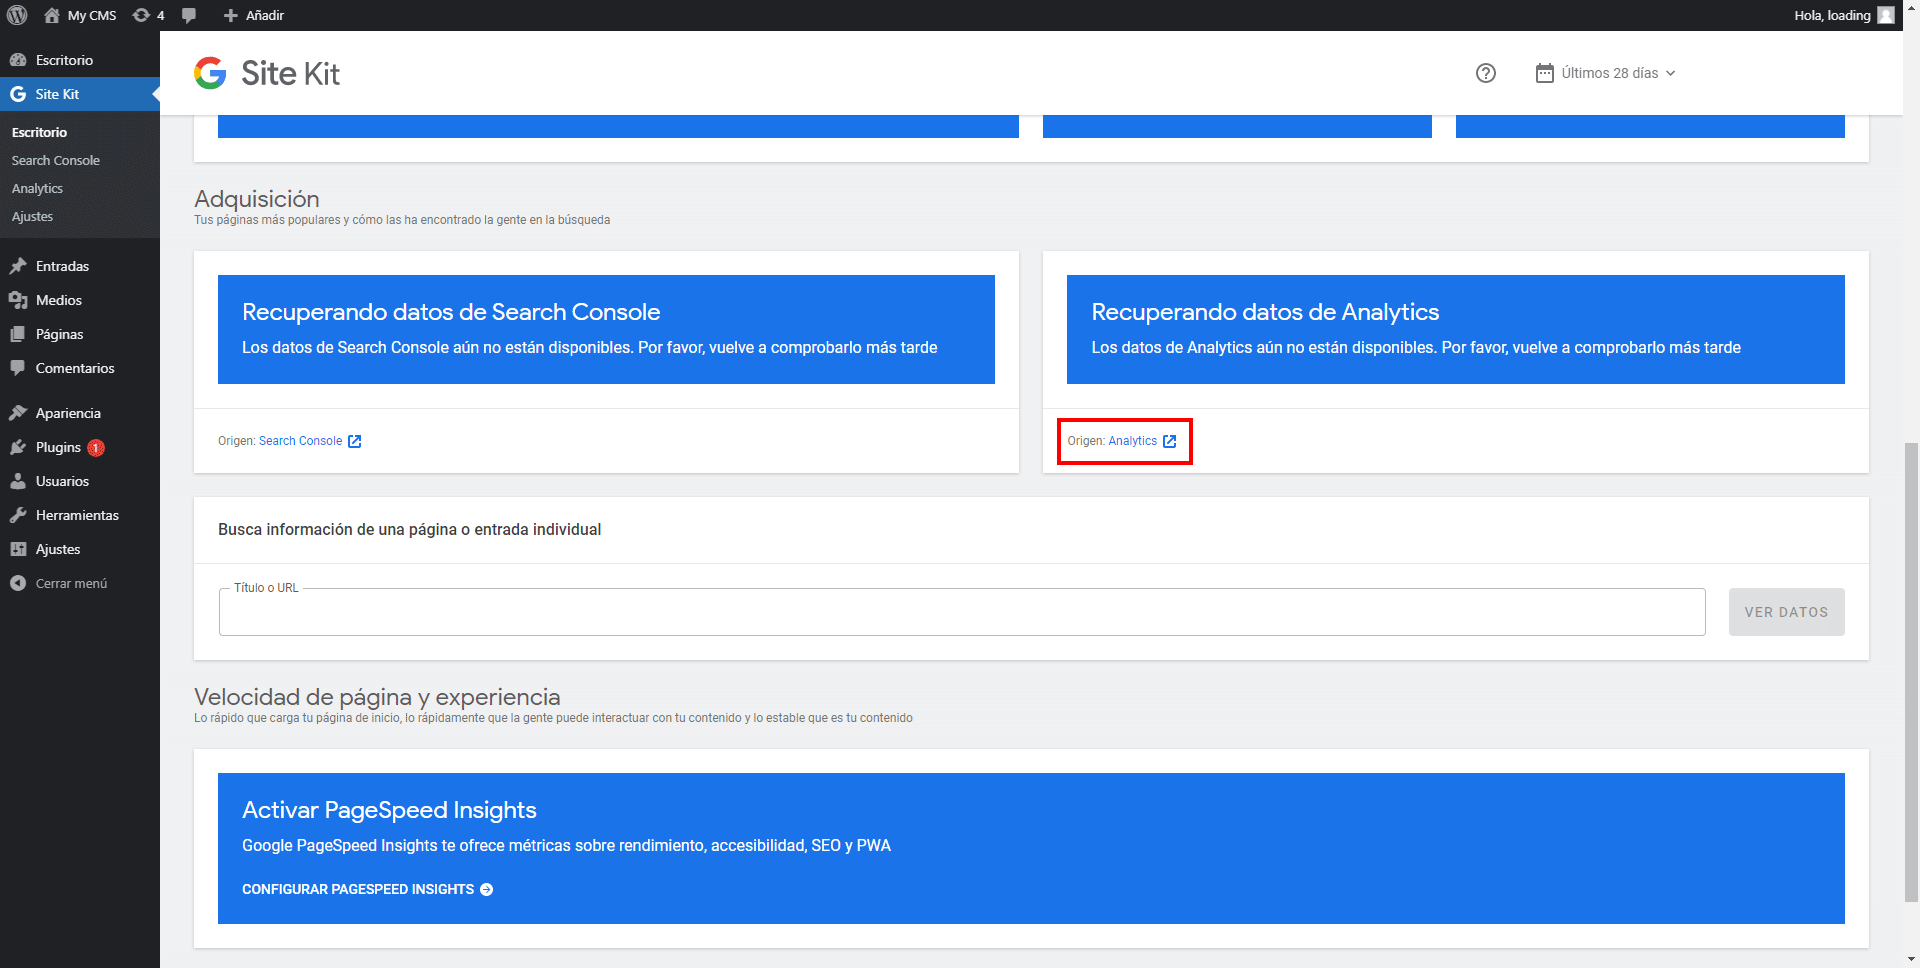Viewport: 1920px width, 968px height.
Task: Open Escritorio in the main sidebar
Action: [x=80, y=60]
